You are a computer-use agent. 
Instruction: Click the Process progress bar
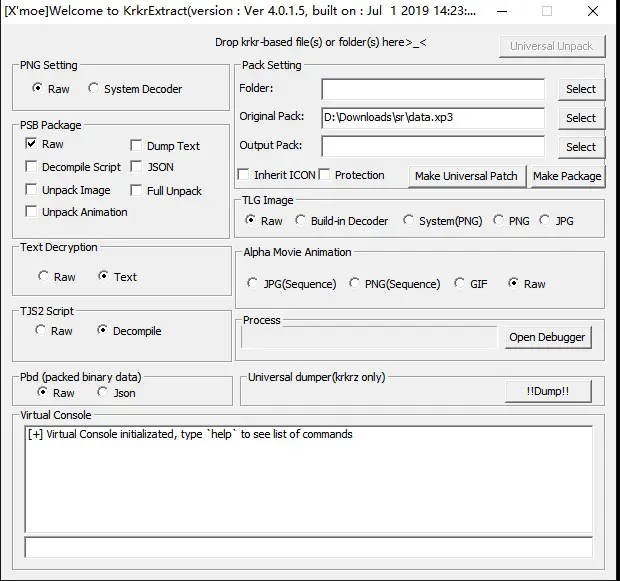tap(369, 337)
